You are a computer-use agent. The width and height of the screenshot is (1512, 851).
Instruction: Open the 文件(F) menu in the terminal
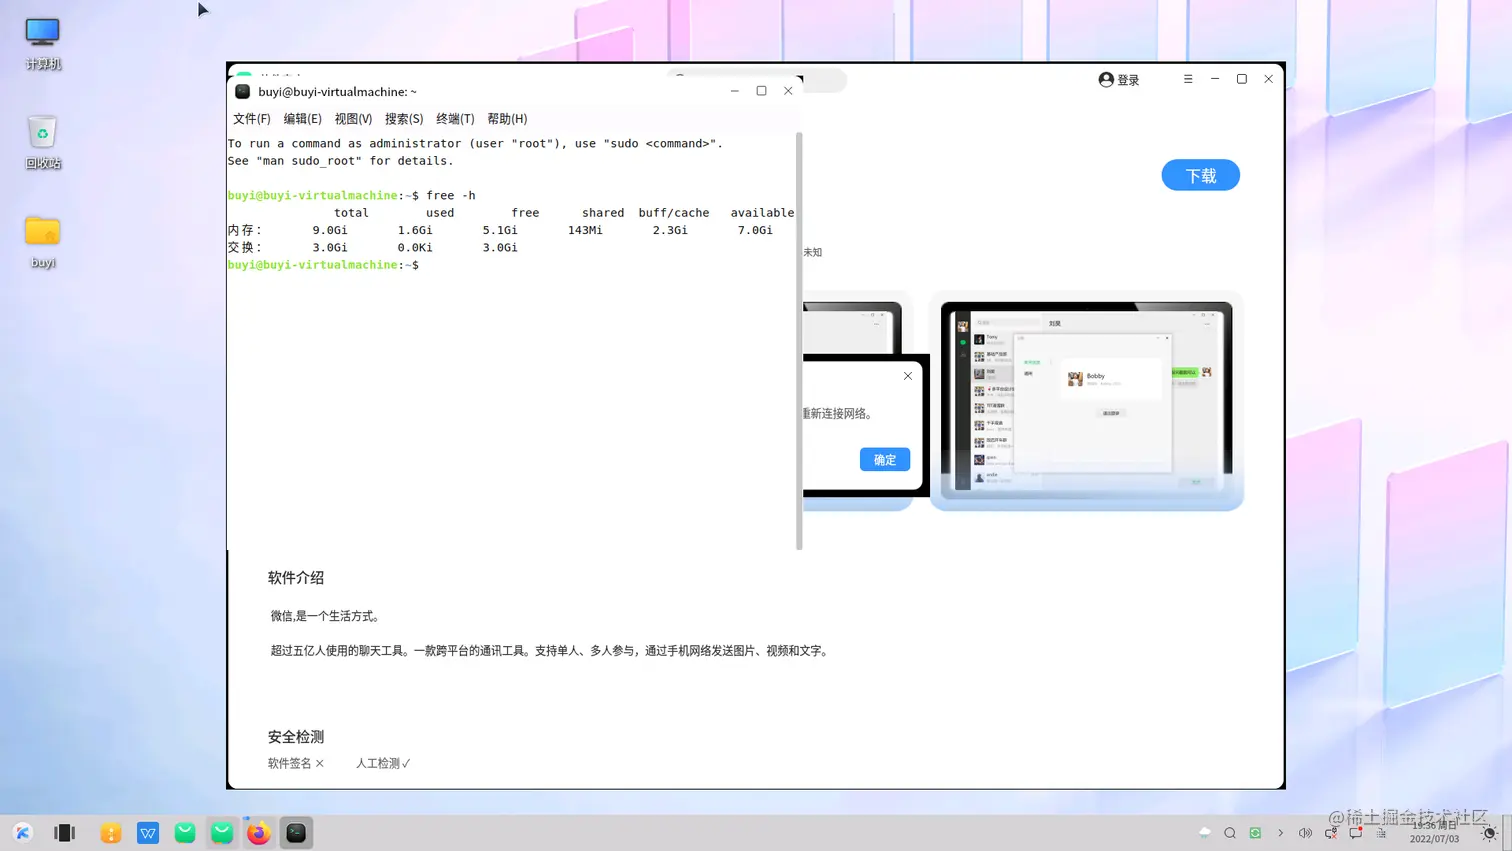(x=251, y=119)
